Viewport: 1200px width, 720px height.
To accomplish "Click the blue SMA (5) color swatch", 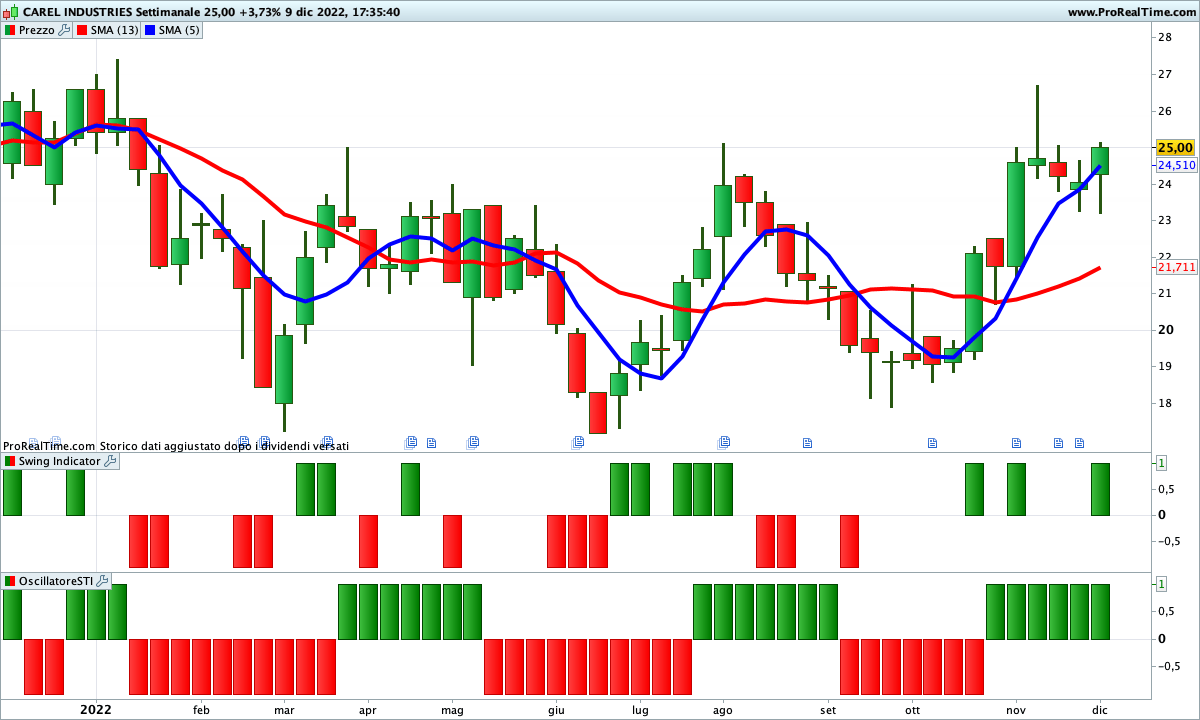I will pyautogui.click(x=150, y=30).
